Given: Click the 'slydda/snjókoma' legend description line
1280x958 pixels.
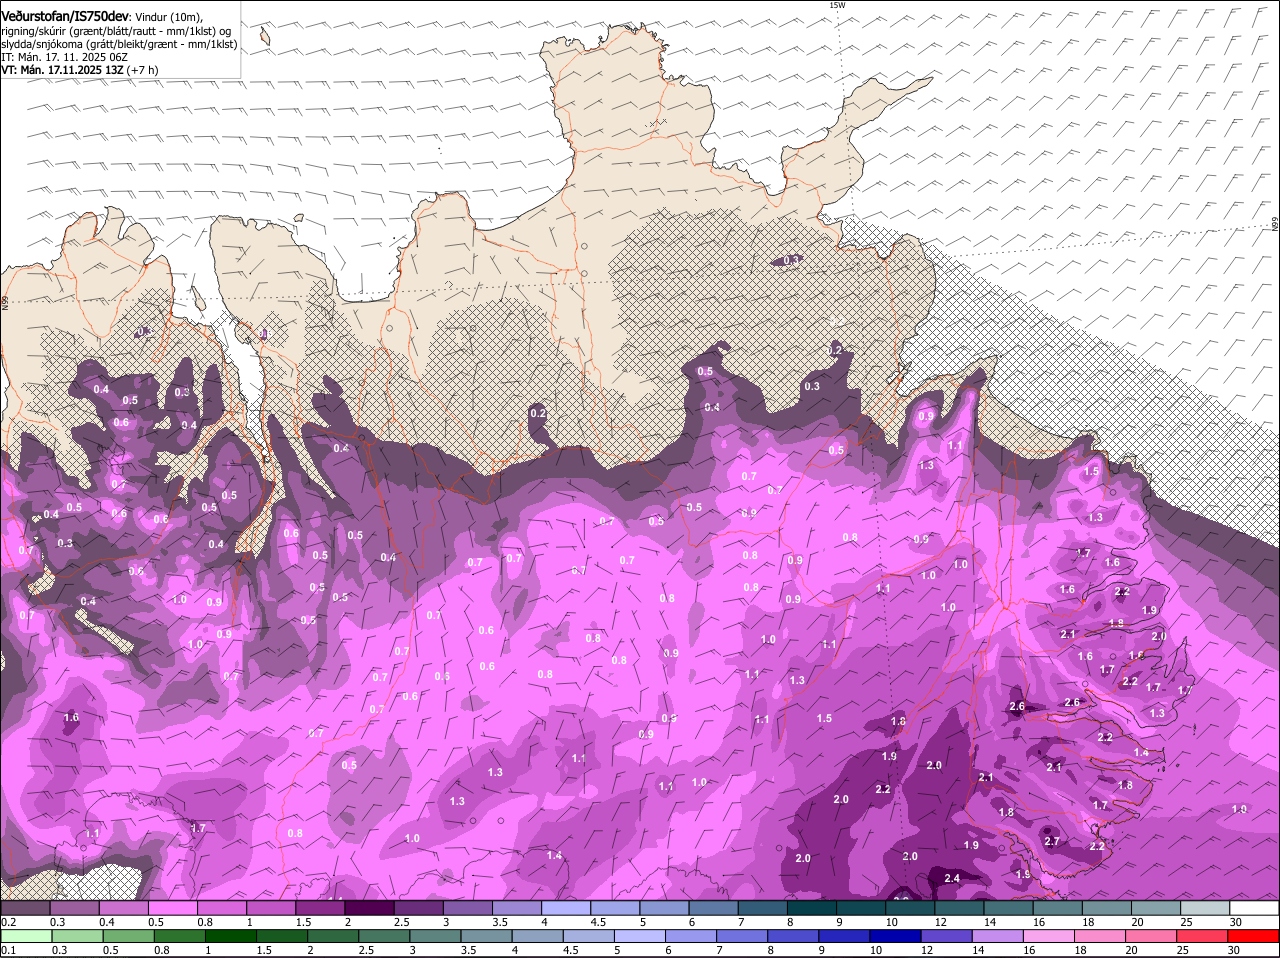Looking at the screenshot, I should click(x=119, y=44).
